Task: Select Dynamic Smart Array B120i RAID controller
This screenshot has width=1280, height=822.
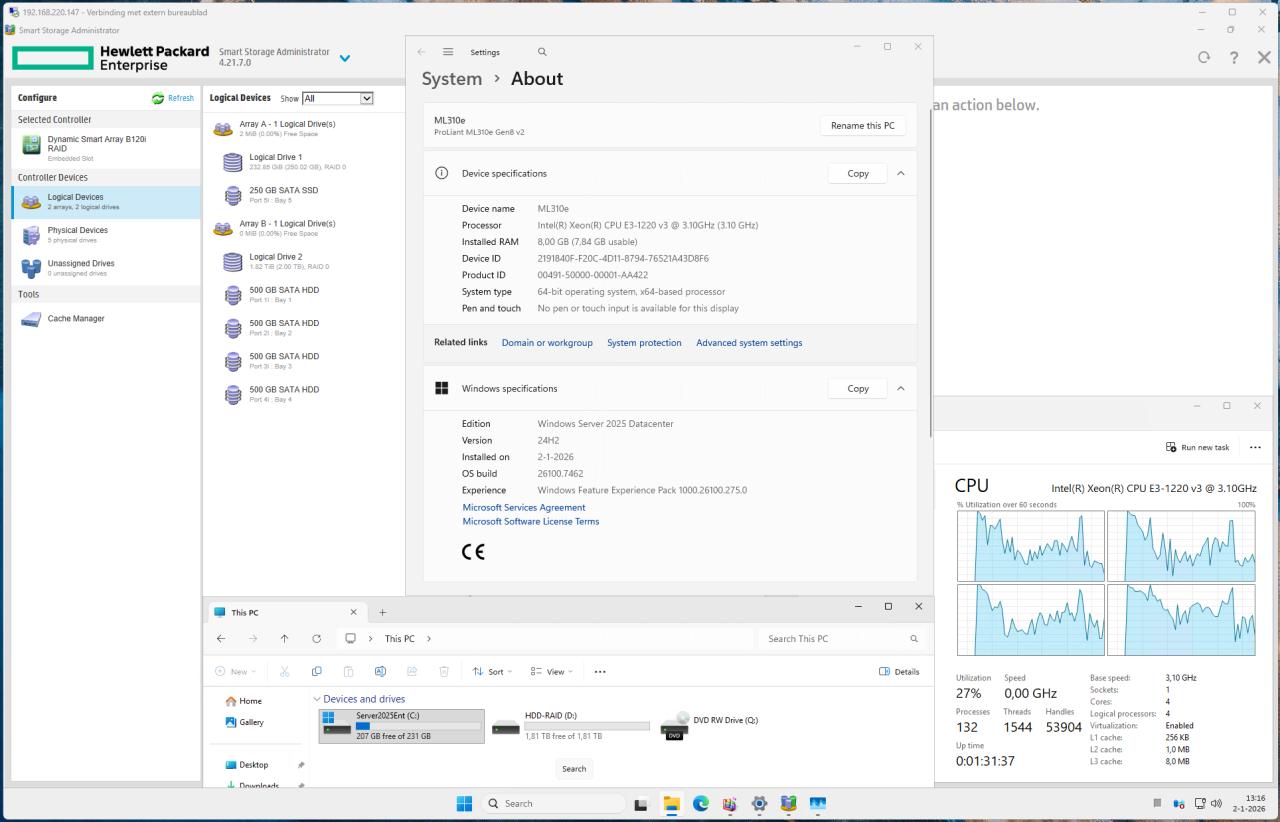Action: coord(97,144)
